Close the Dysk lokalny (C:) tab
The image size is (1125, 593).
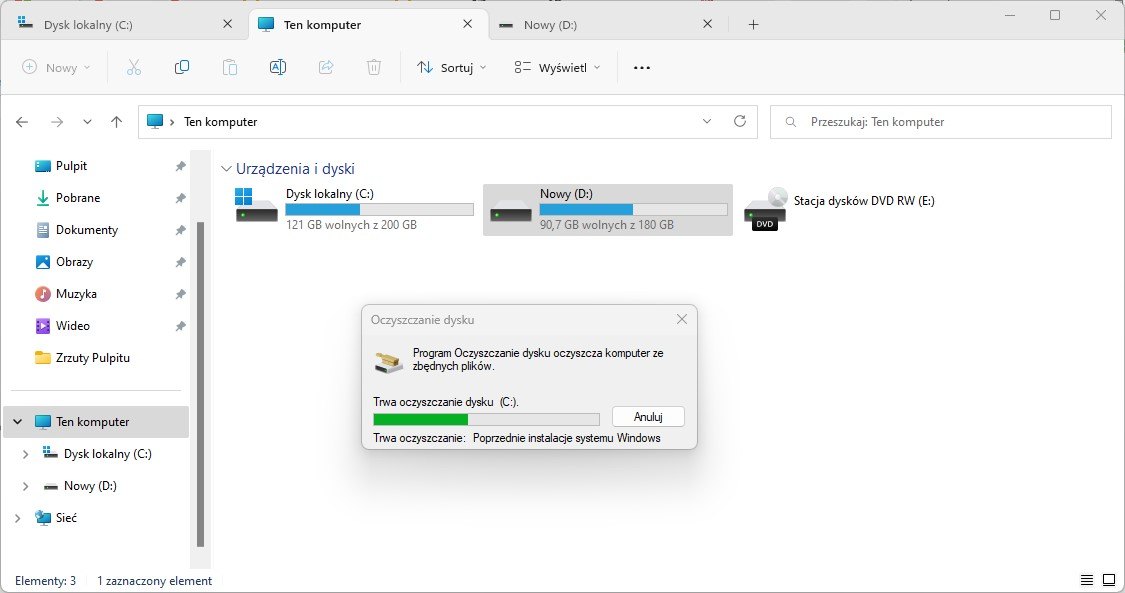point(227,24)
